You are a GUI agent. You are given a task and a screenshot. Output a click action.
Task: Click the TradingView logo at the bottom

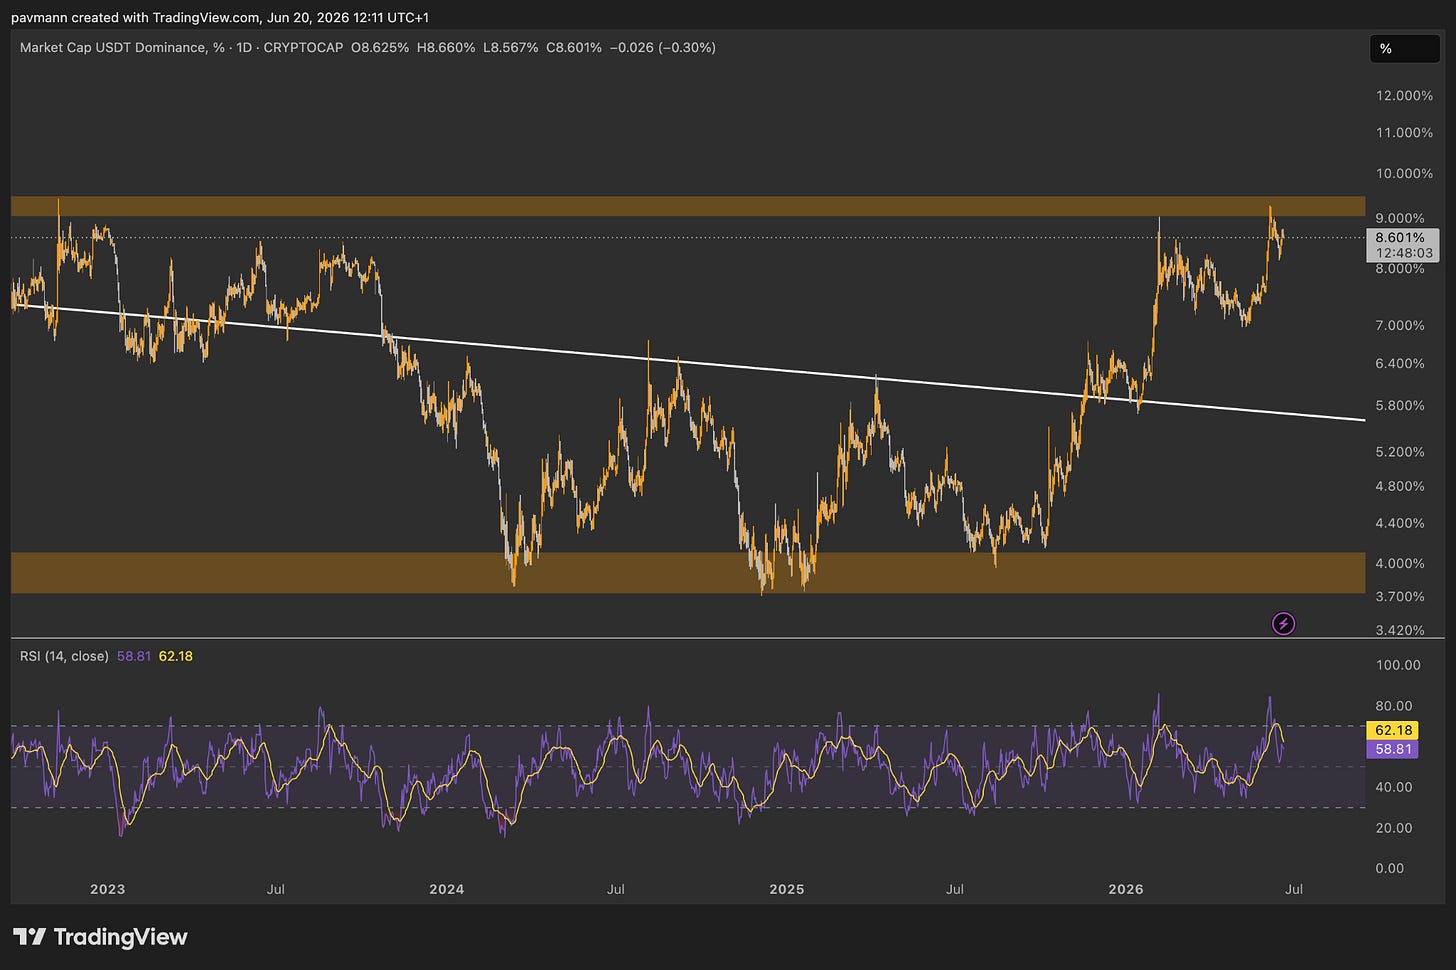click(x=100, y=937)
